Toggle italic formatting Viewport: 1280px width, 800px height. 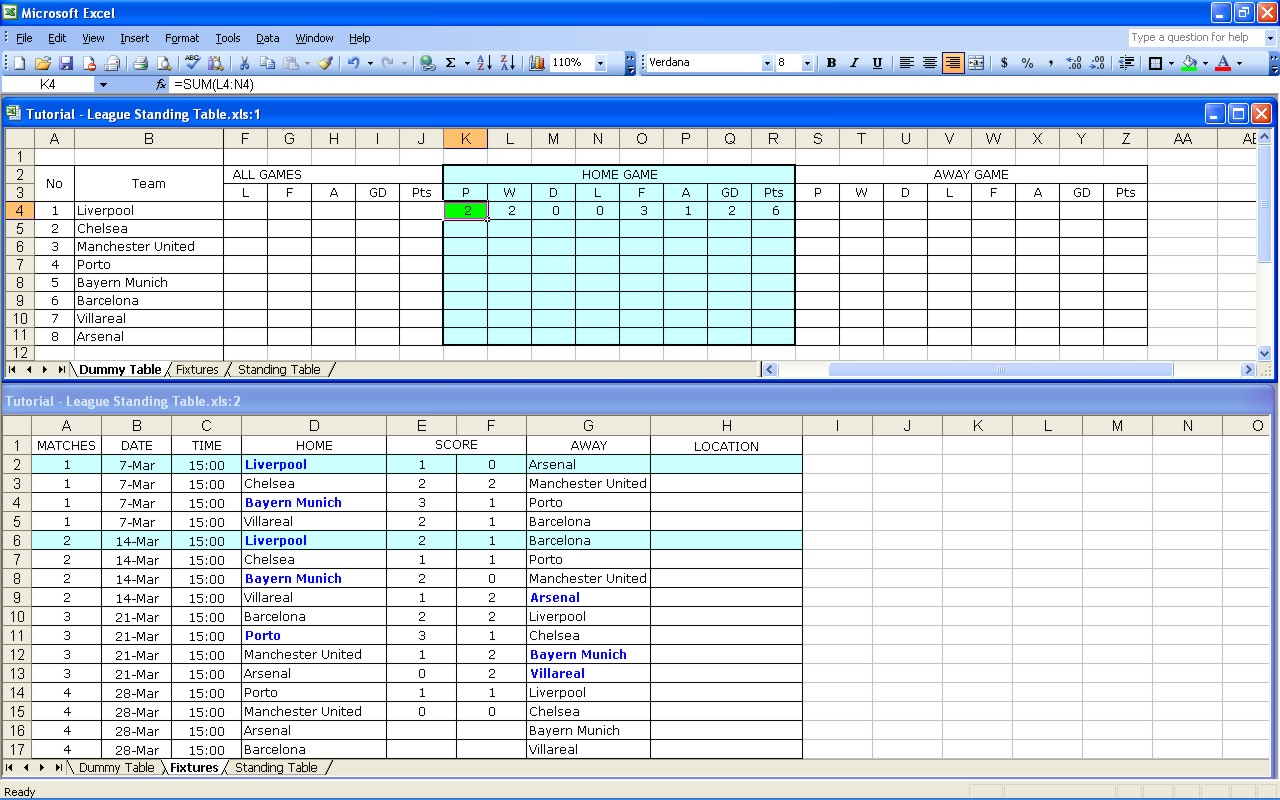tap(854, 63)
